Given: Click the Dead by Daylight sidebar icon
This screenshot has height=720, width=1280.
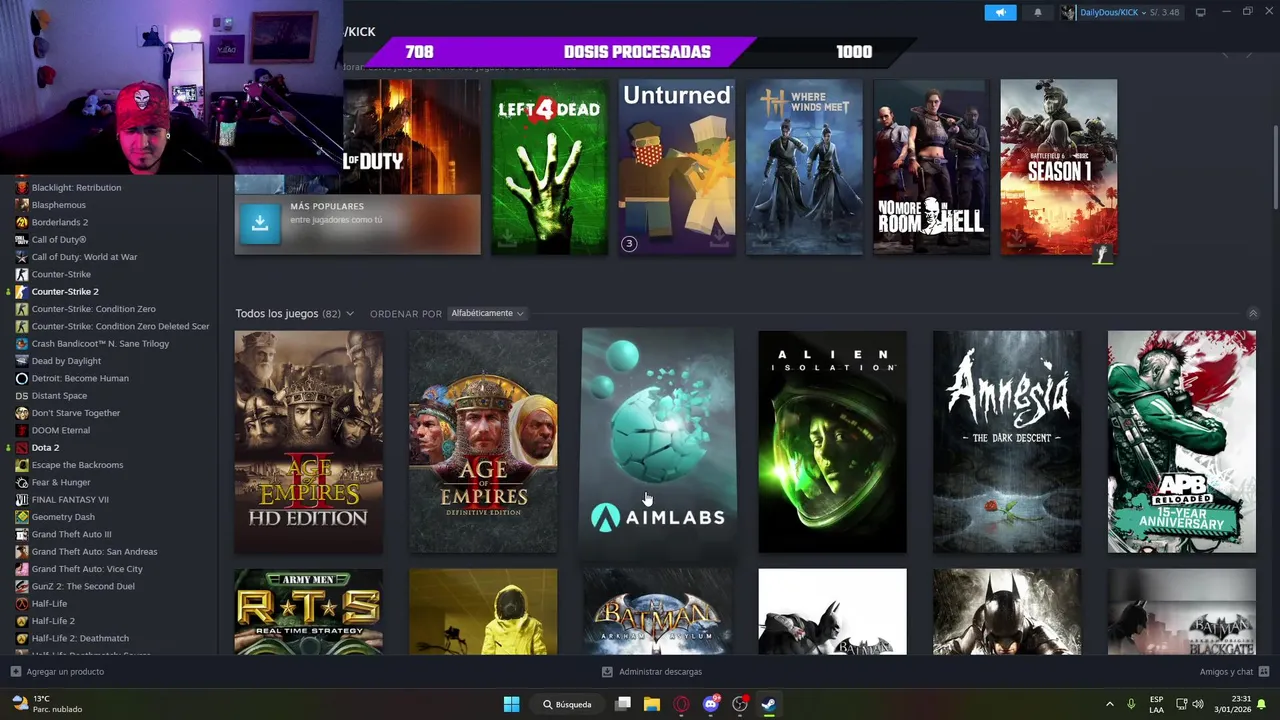Looking at the screenshot, I should click(x=21, y=361).
